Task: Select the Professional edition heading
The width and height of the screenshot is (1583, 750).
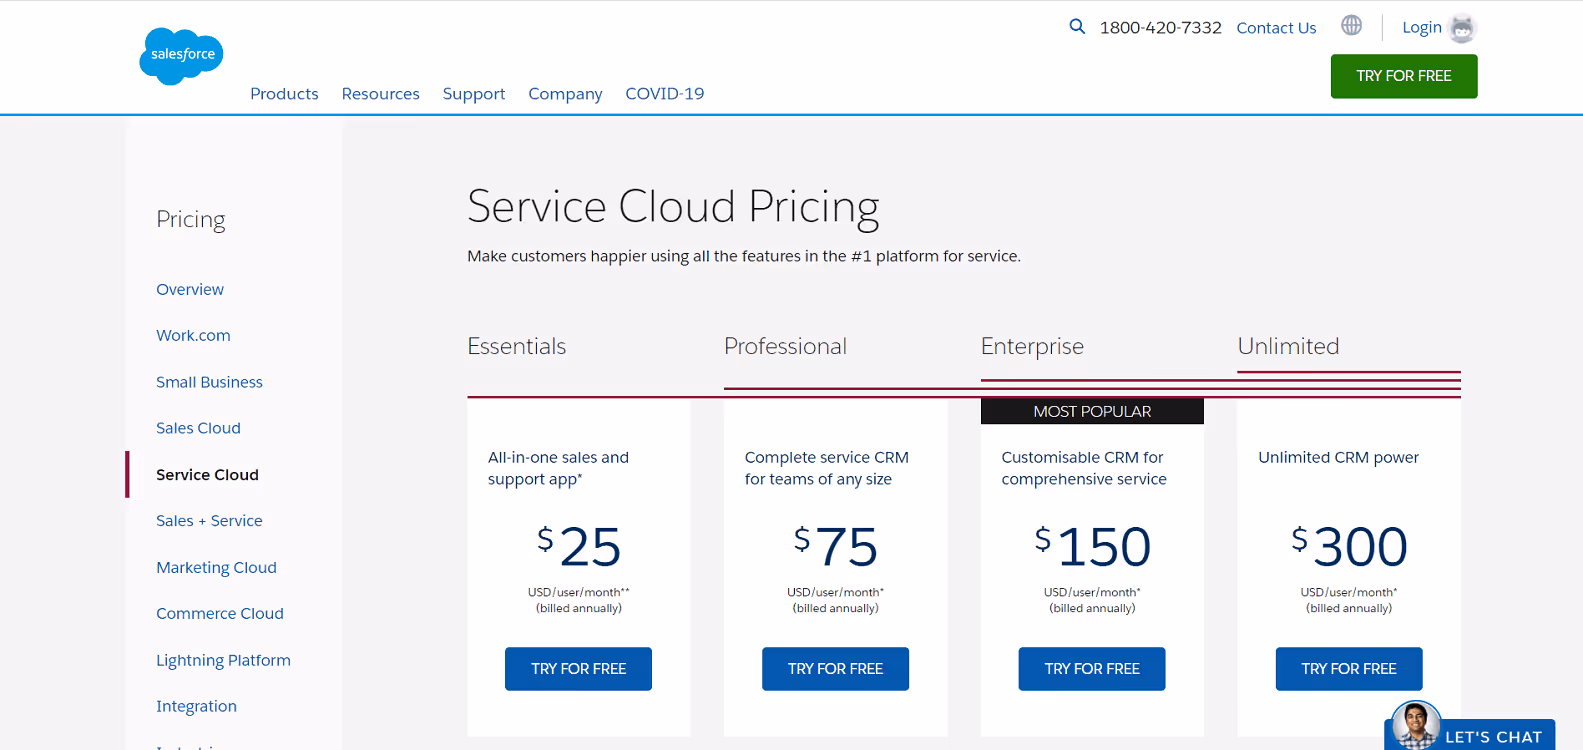Action: point(785,347)
